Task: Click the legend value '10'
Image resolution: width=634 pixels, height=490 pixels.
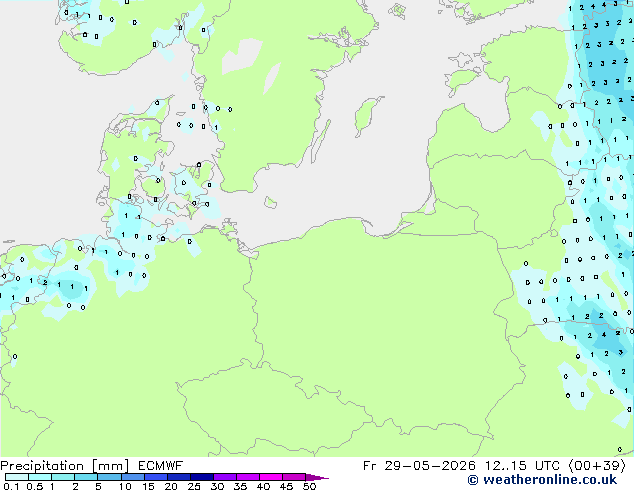Action: pyautogui.click(x=125, y=486)
